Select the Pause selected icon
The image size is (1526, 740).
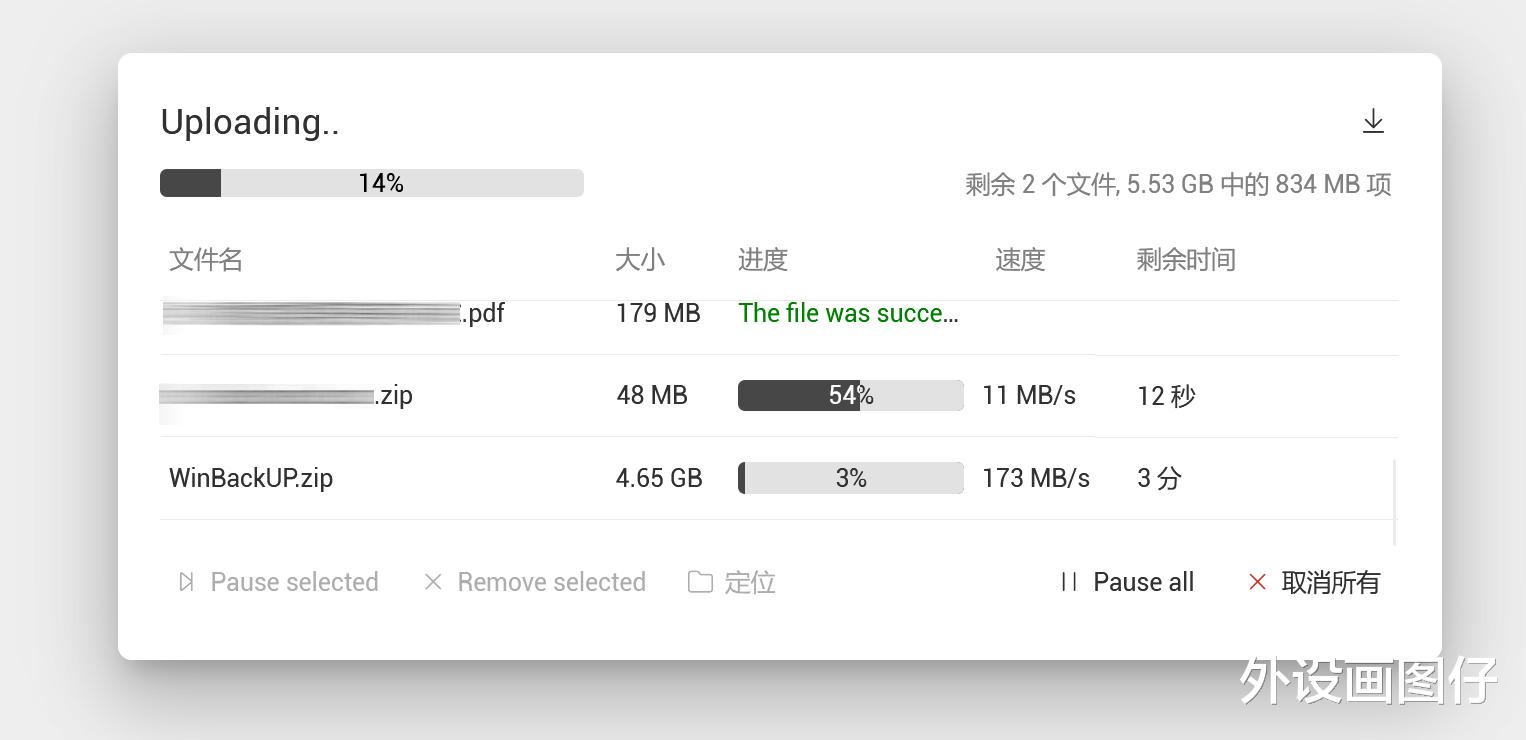coord(186,581)
